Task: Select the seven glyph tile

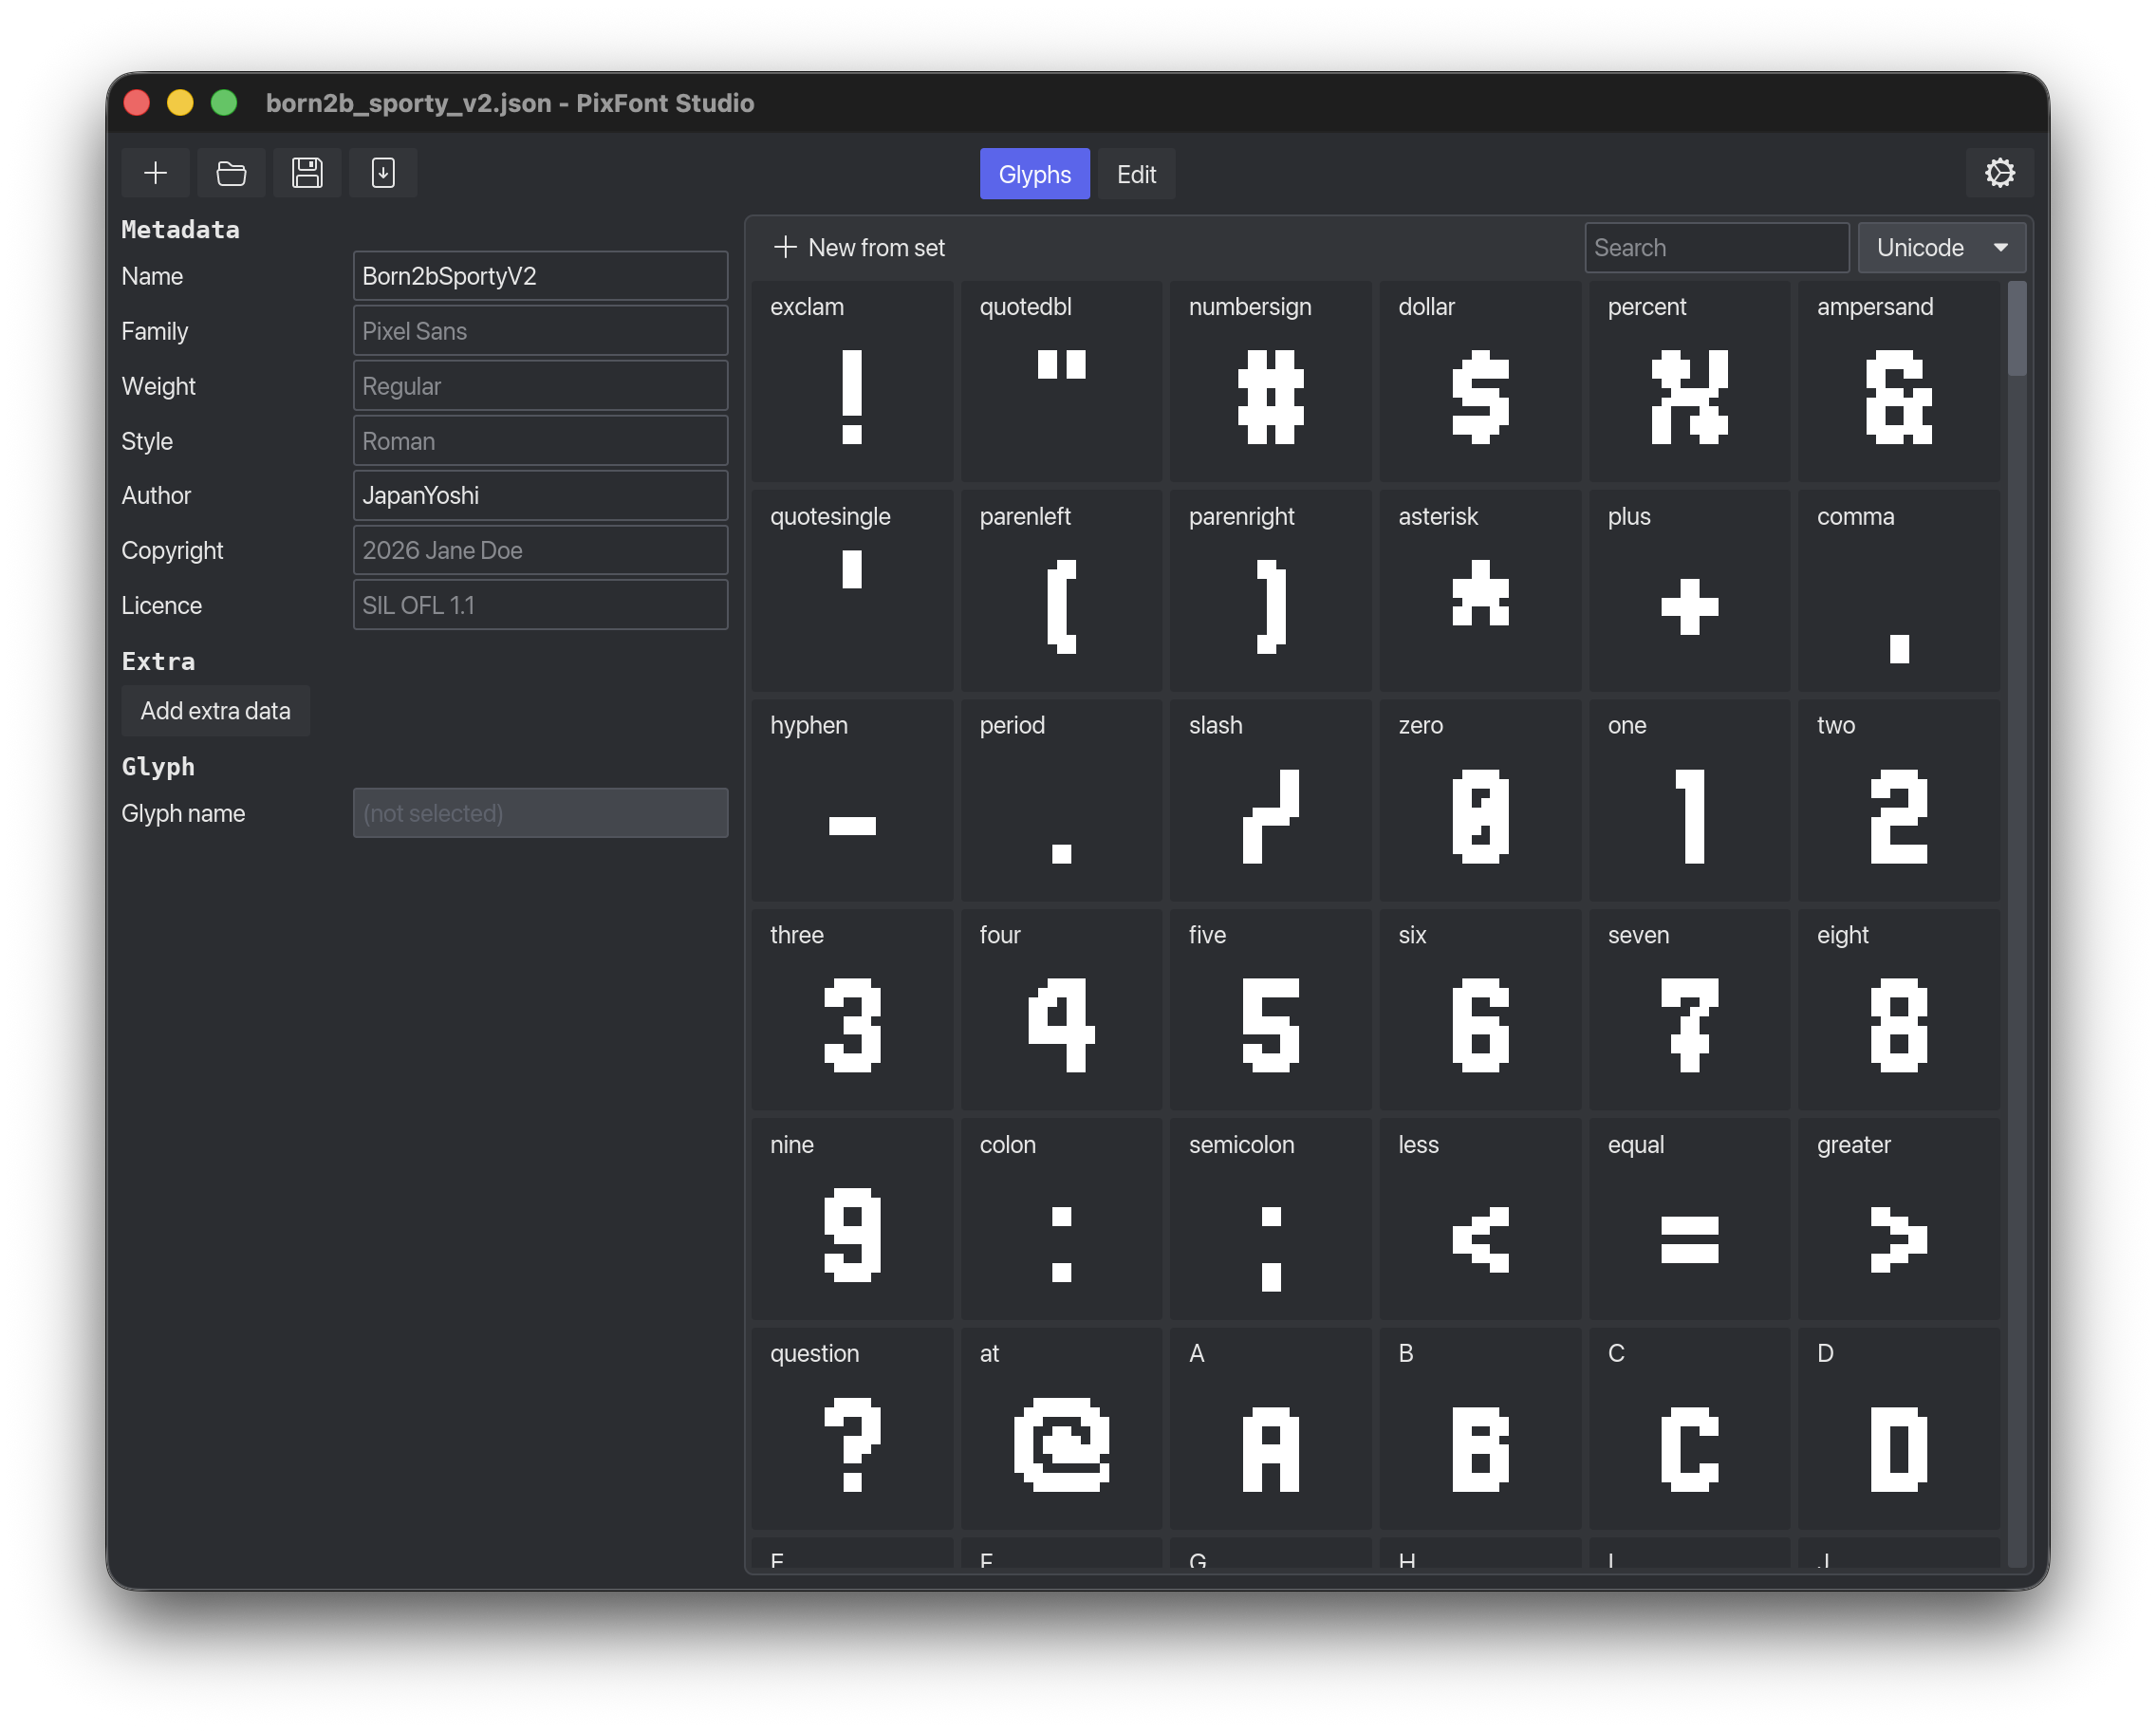Action: 1689,1009
